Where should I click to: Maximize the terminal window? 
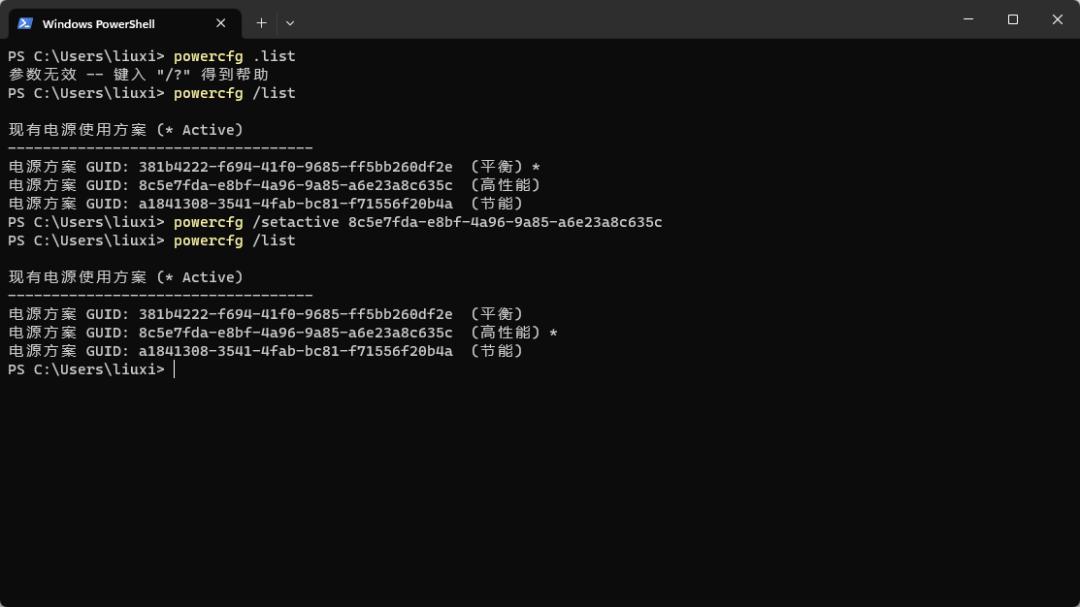tap(1012, 19)
